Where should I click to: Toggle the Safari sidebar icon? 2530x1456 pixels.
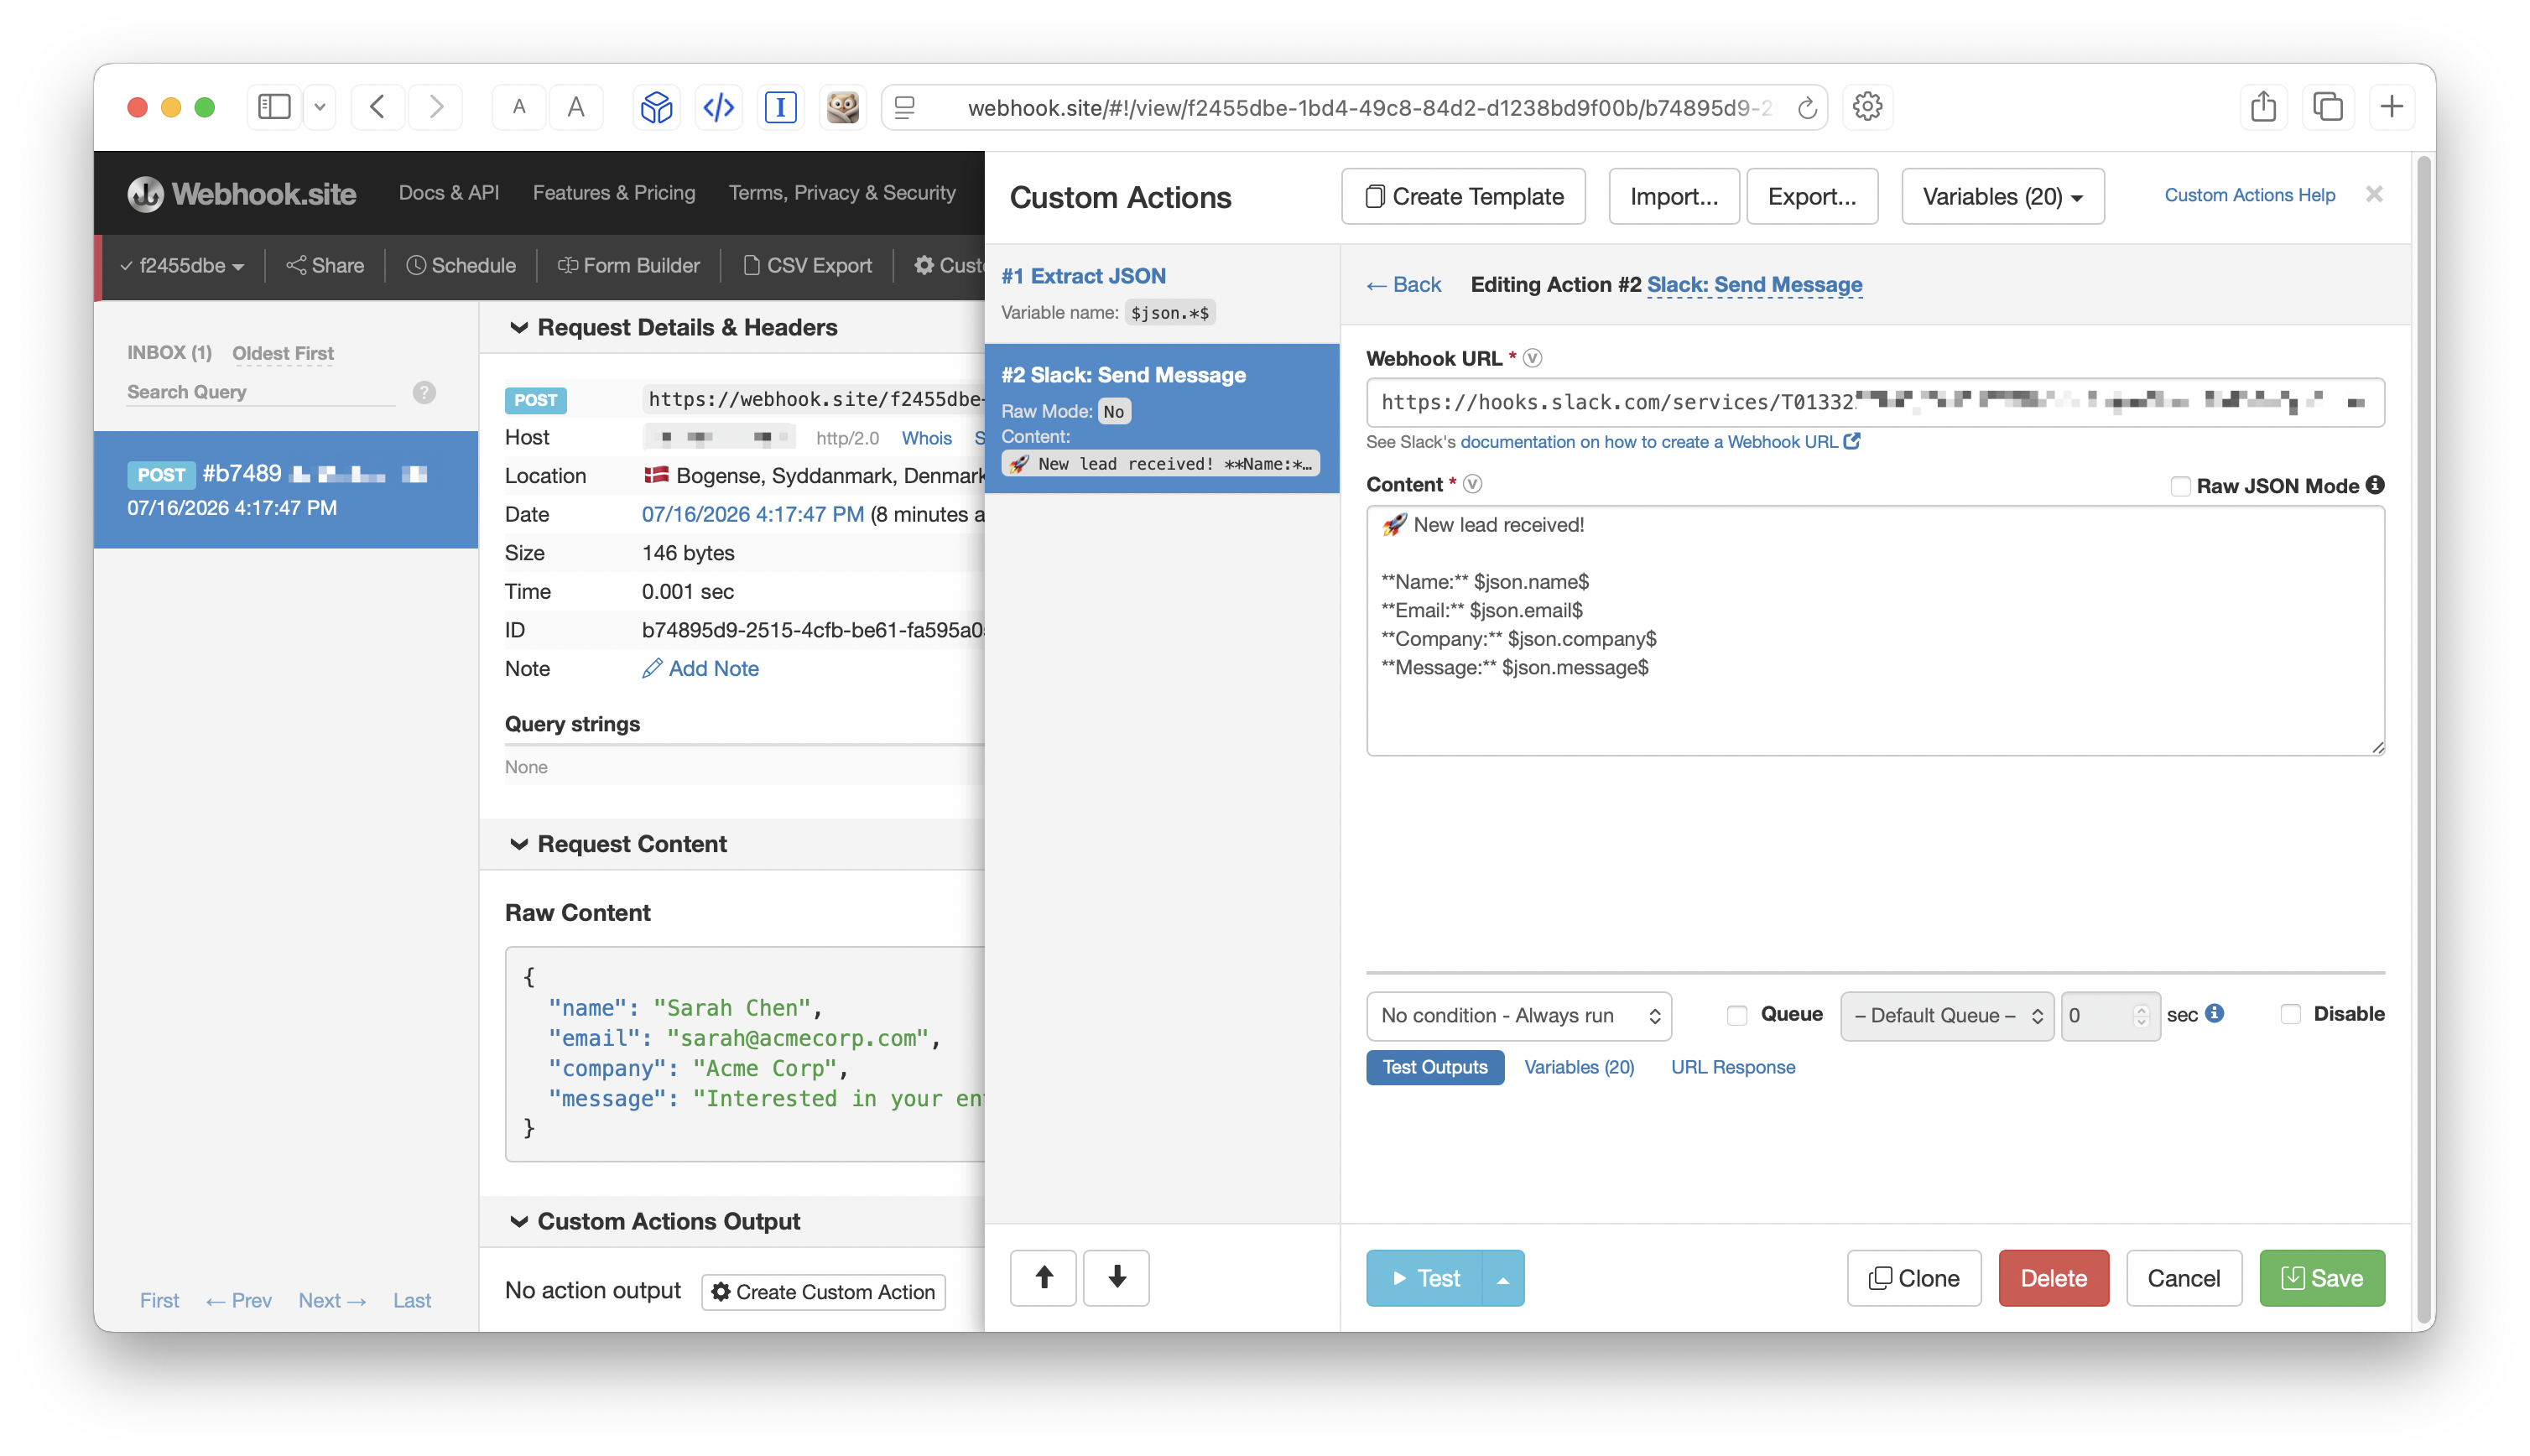[x=273, y=107]
